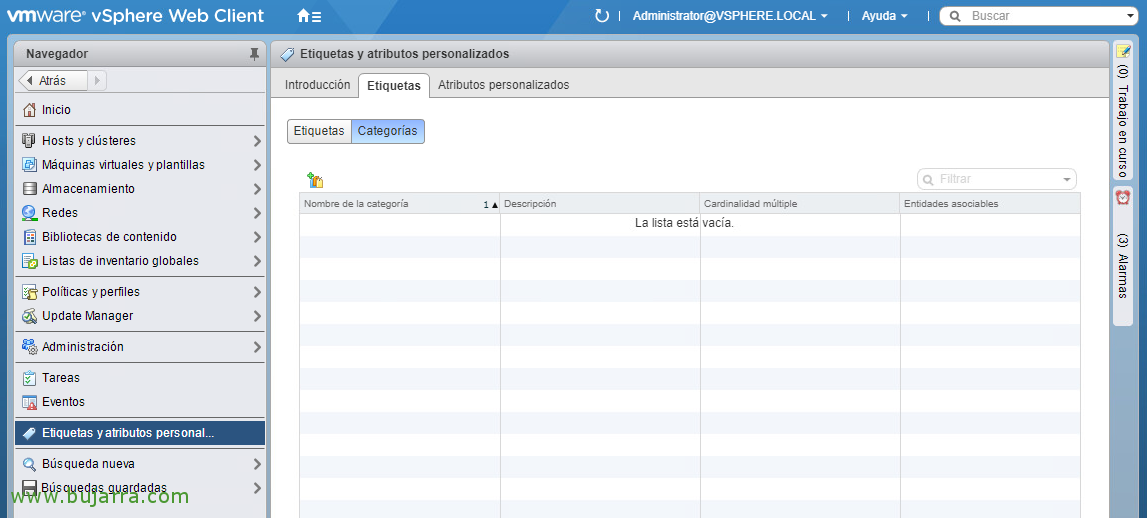Click into the Filtrar input field
The width and height of the screenshot is (1147, 518).
[997, 179]
